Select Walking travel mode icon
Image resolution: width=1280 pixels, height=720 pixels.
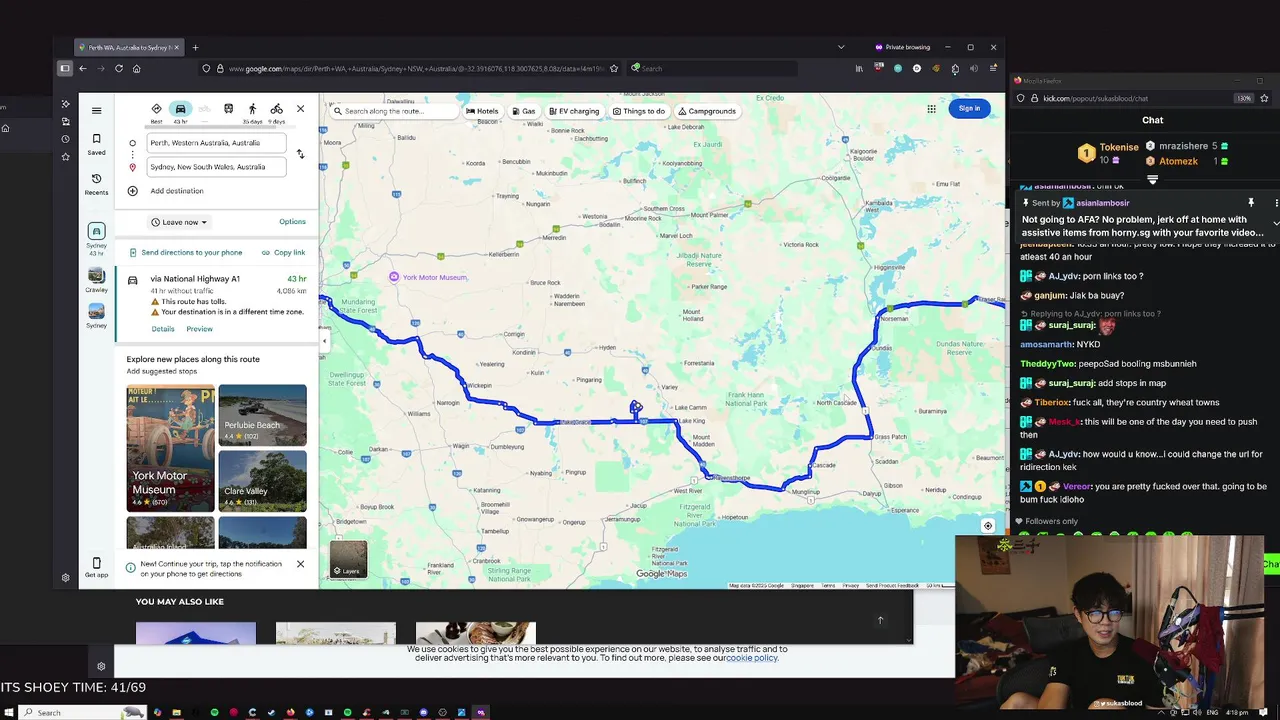[252, 109]
